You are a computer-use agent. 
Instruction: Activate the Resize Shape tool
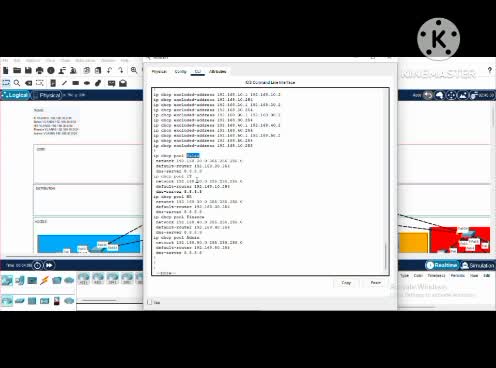click(40, 83)
